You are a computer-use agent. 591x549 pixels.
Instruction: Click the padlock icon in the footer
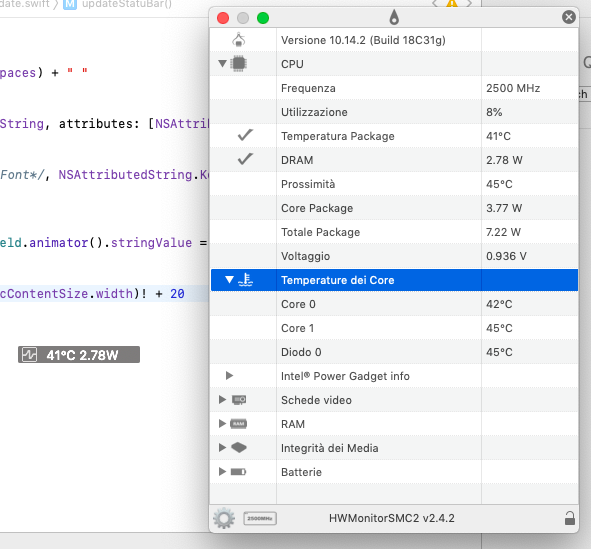pyautogui.click(x=570, y=518)
